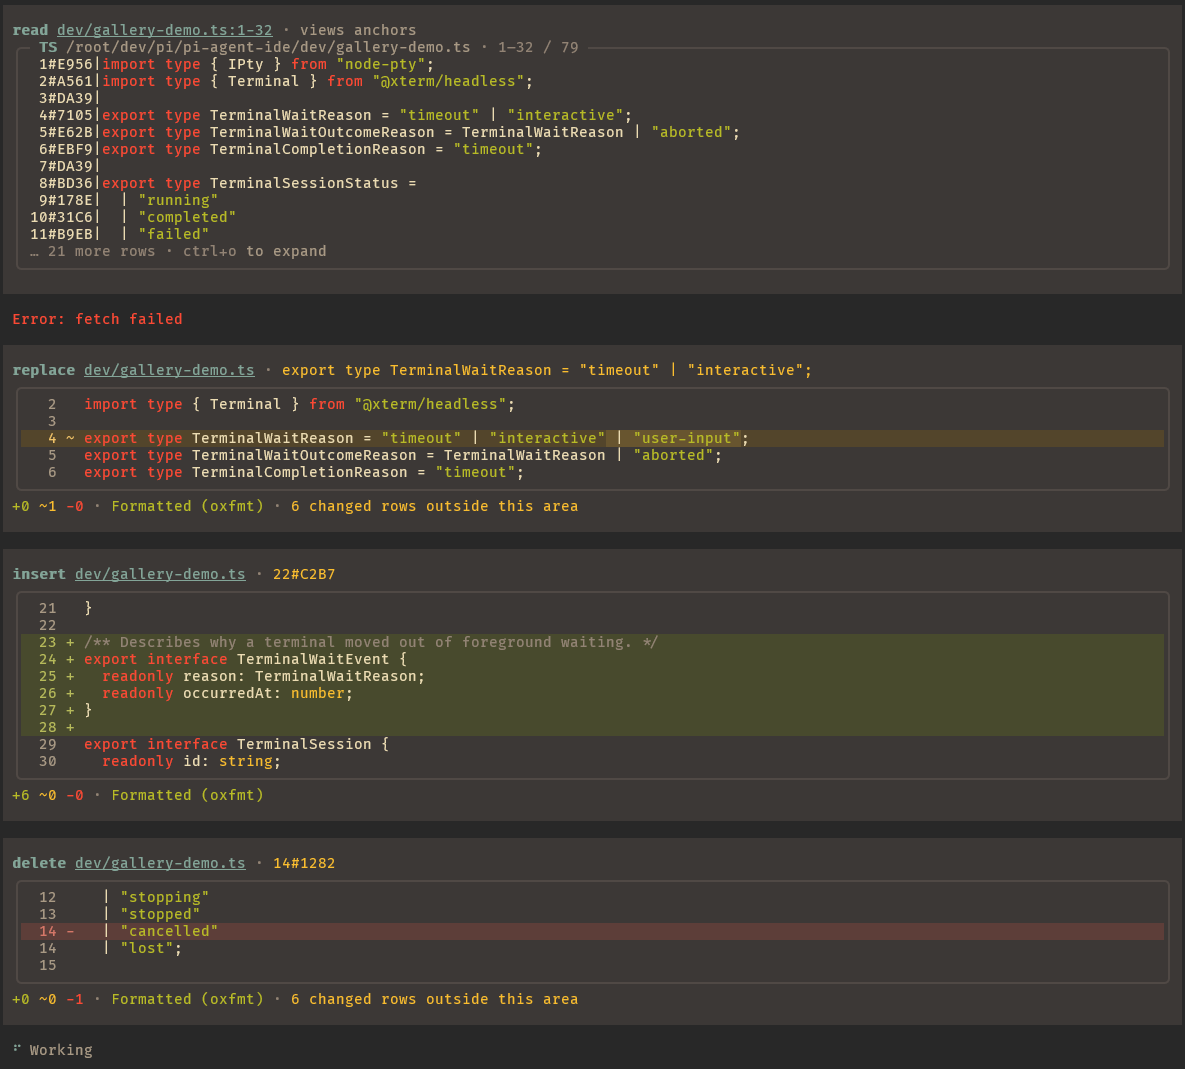Click modified line 4 tilde marker in replace block
This screenshot has height=1069, width=1185.
(70, 438)
